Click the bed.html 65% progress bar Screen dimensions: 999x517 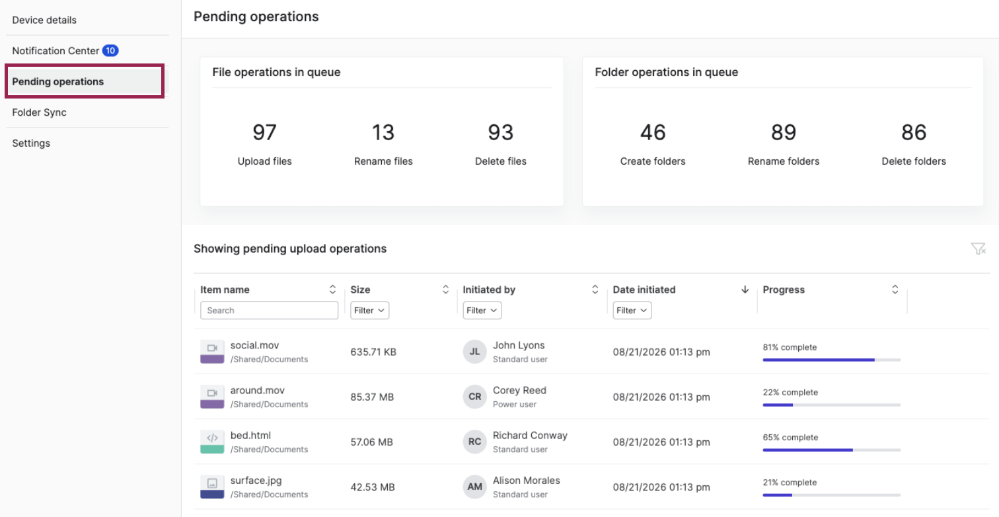click(831, 450)
